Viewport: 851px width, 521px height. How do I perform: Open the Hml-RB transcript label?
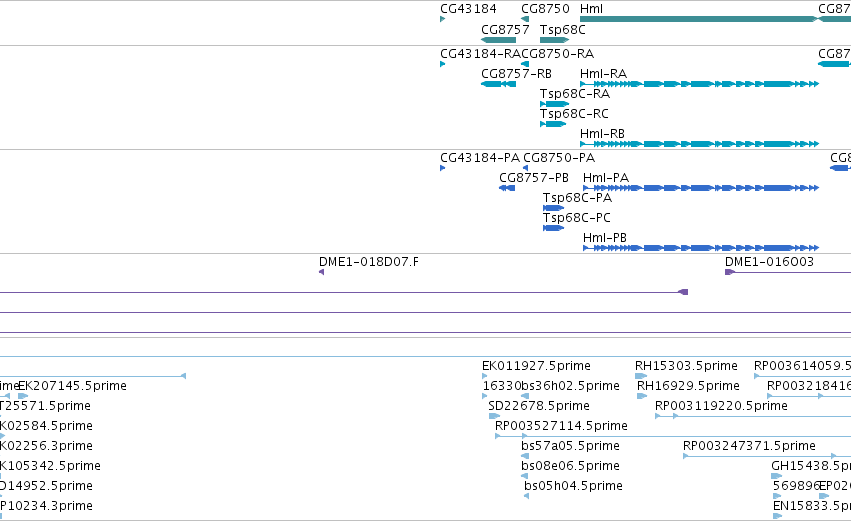(602, 134)
